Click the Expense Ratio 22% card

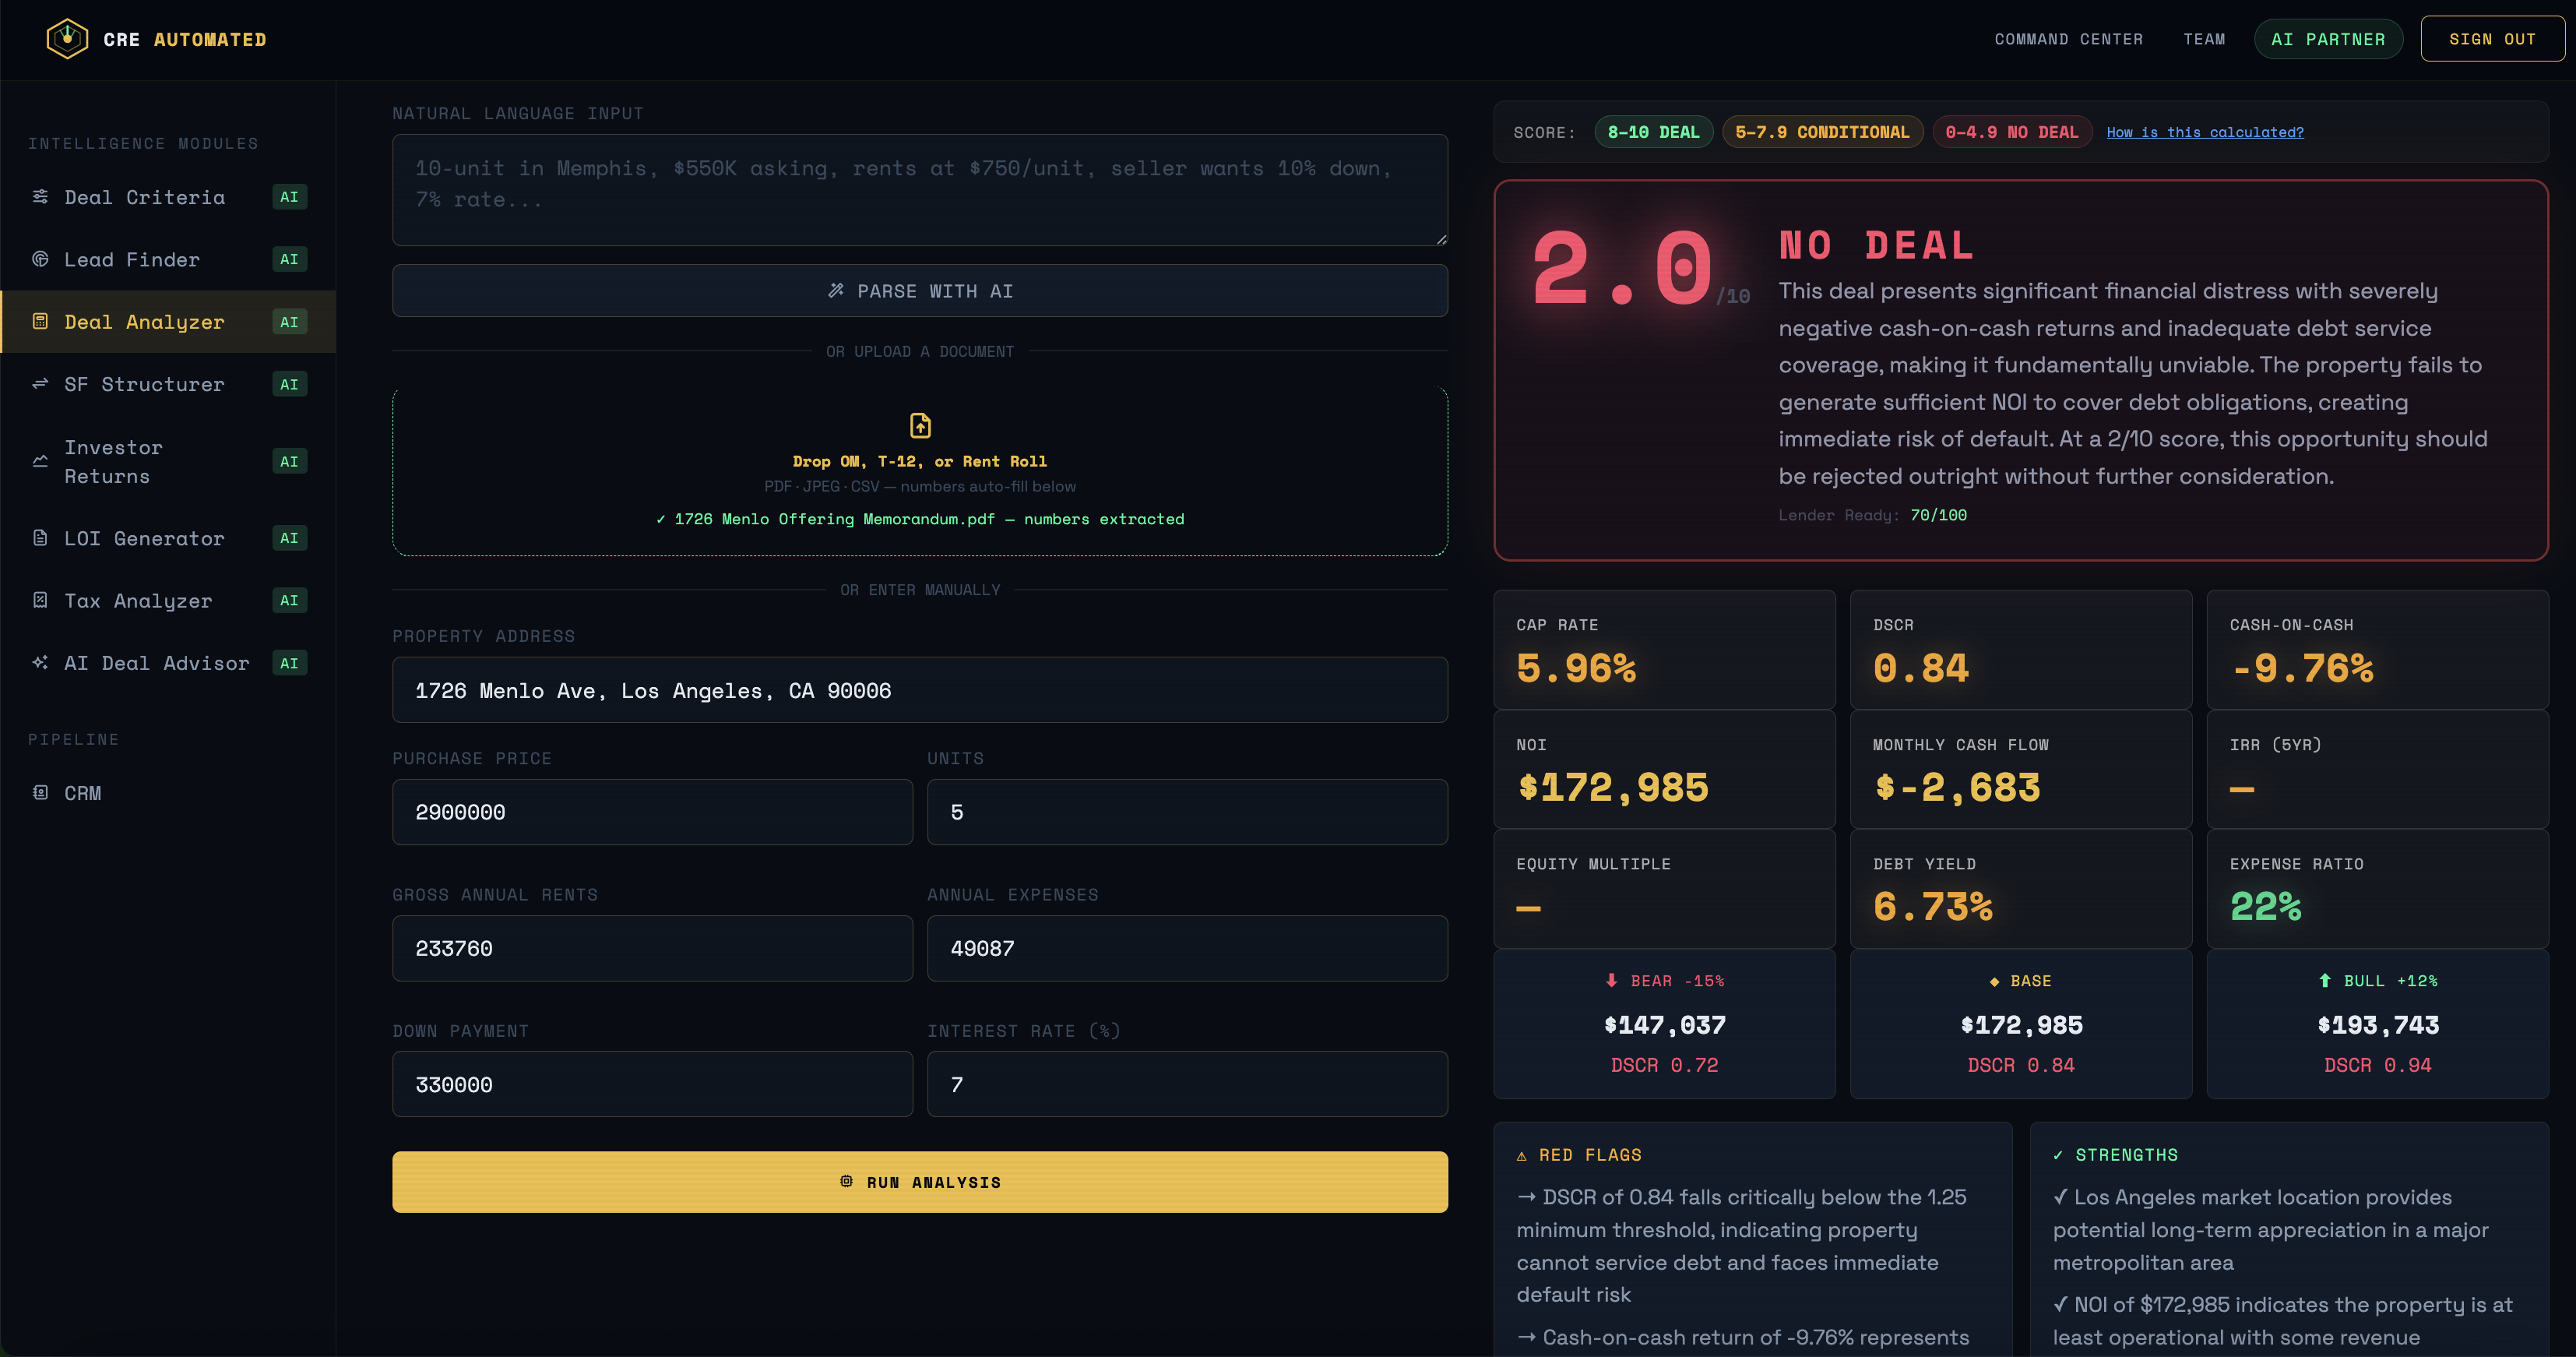[2377, 888]
